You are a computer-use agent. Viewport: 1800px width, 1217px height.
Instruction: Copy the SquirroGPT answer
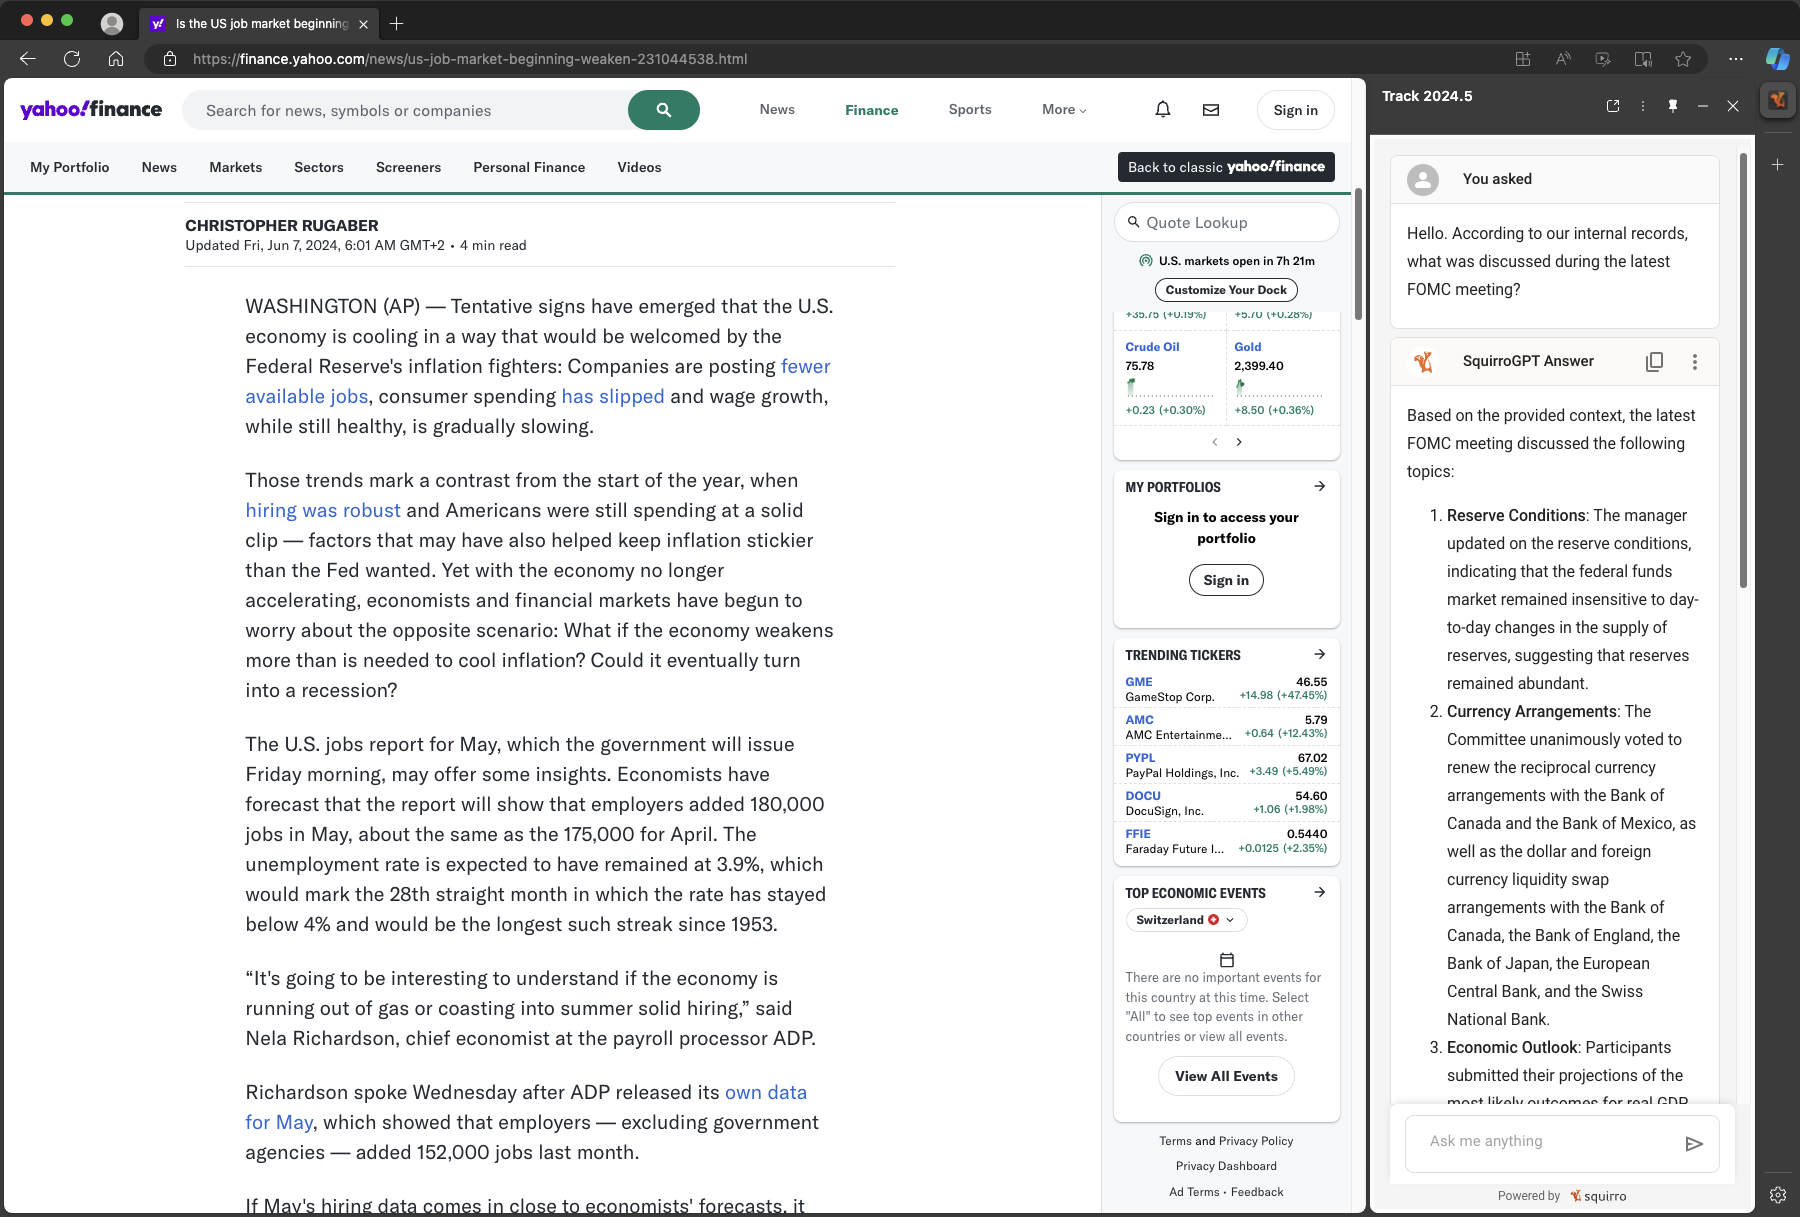coord(1655,362)
